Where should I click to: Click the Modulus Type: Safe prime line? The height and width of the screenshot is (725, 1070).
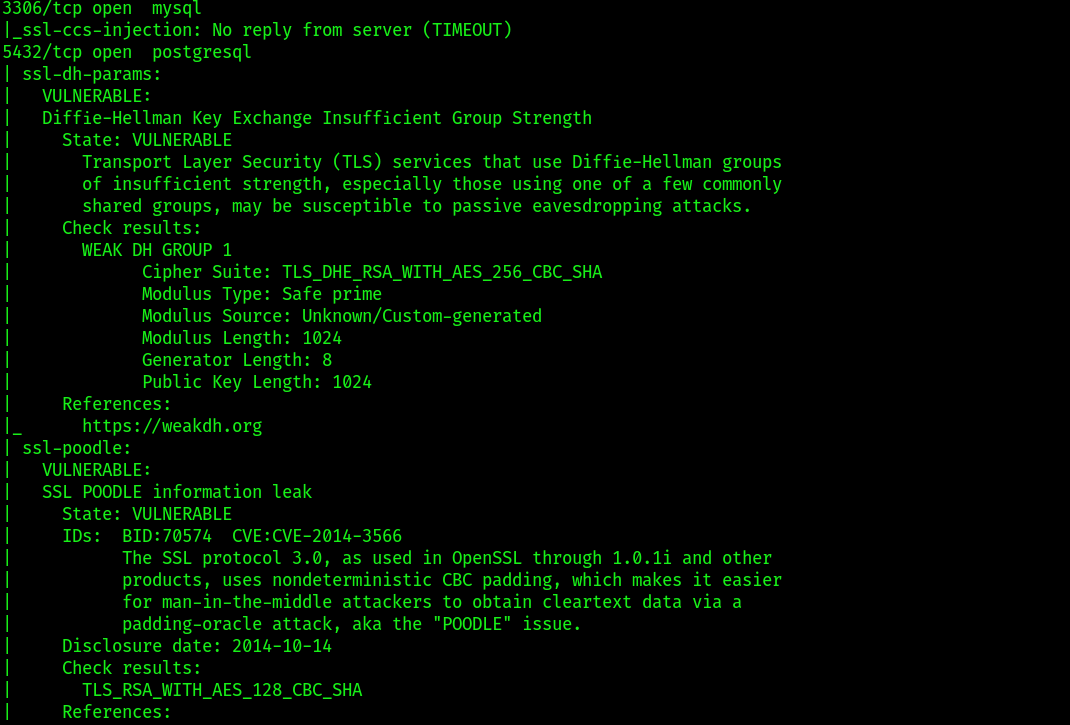point(262,294)
